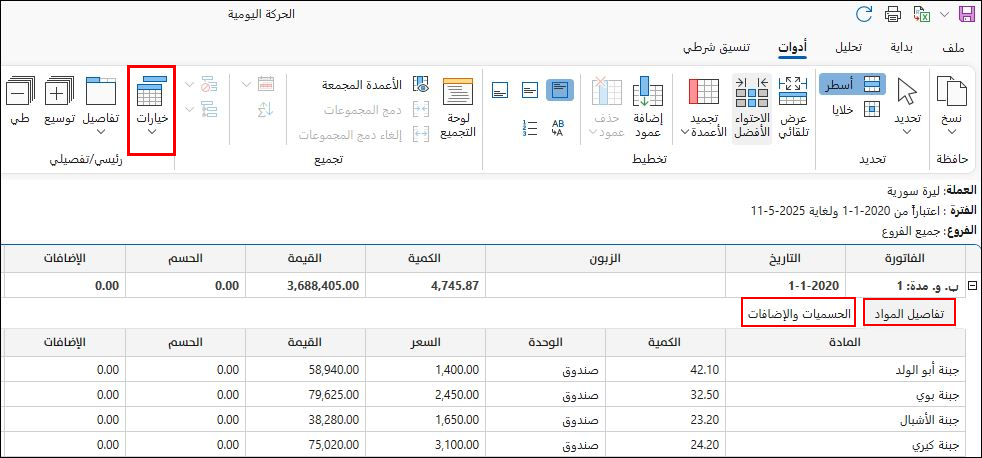Screen dimensions: 982x458
Task: Select the أدوات tools tab
Action: pyautogui.click(x=792, y=48)
